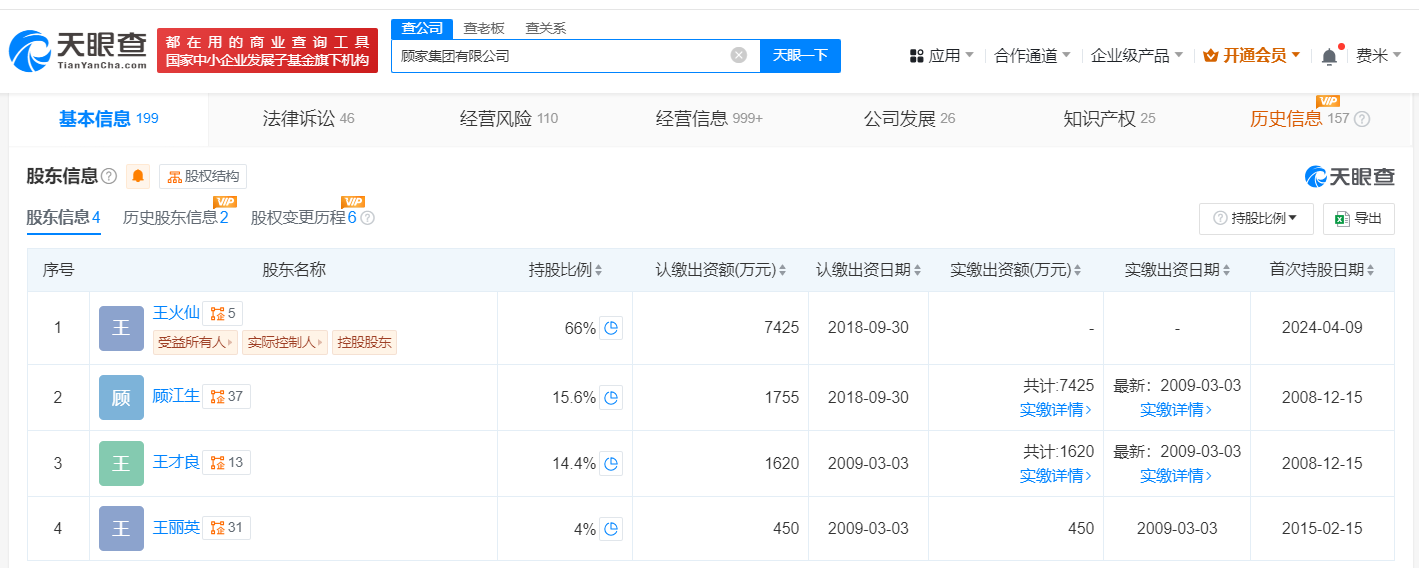
Task: Open the 应用 apps dropdown
Action: (x=941, y=56)
